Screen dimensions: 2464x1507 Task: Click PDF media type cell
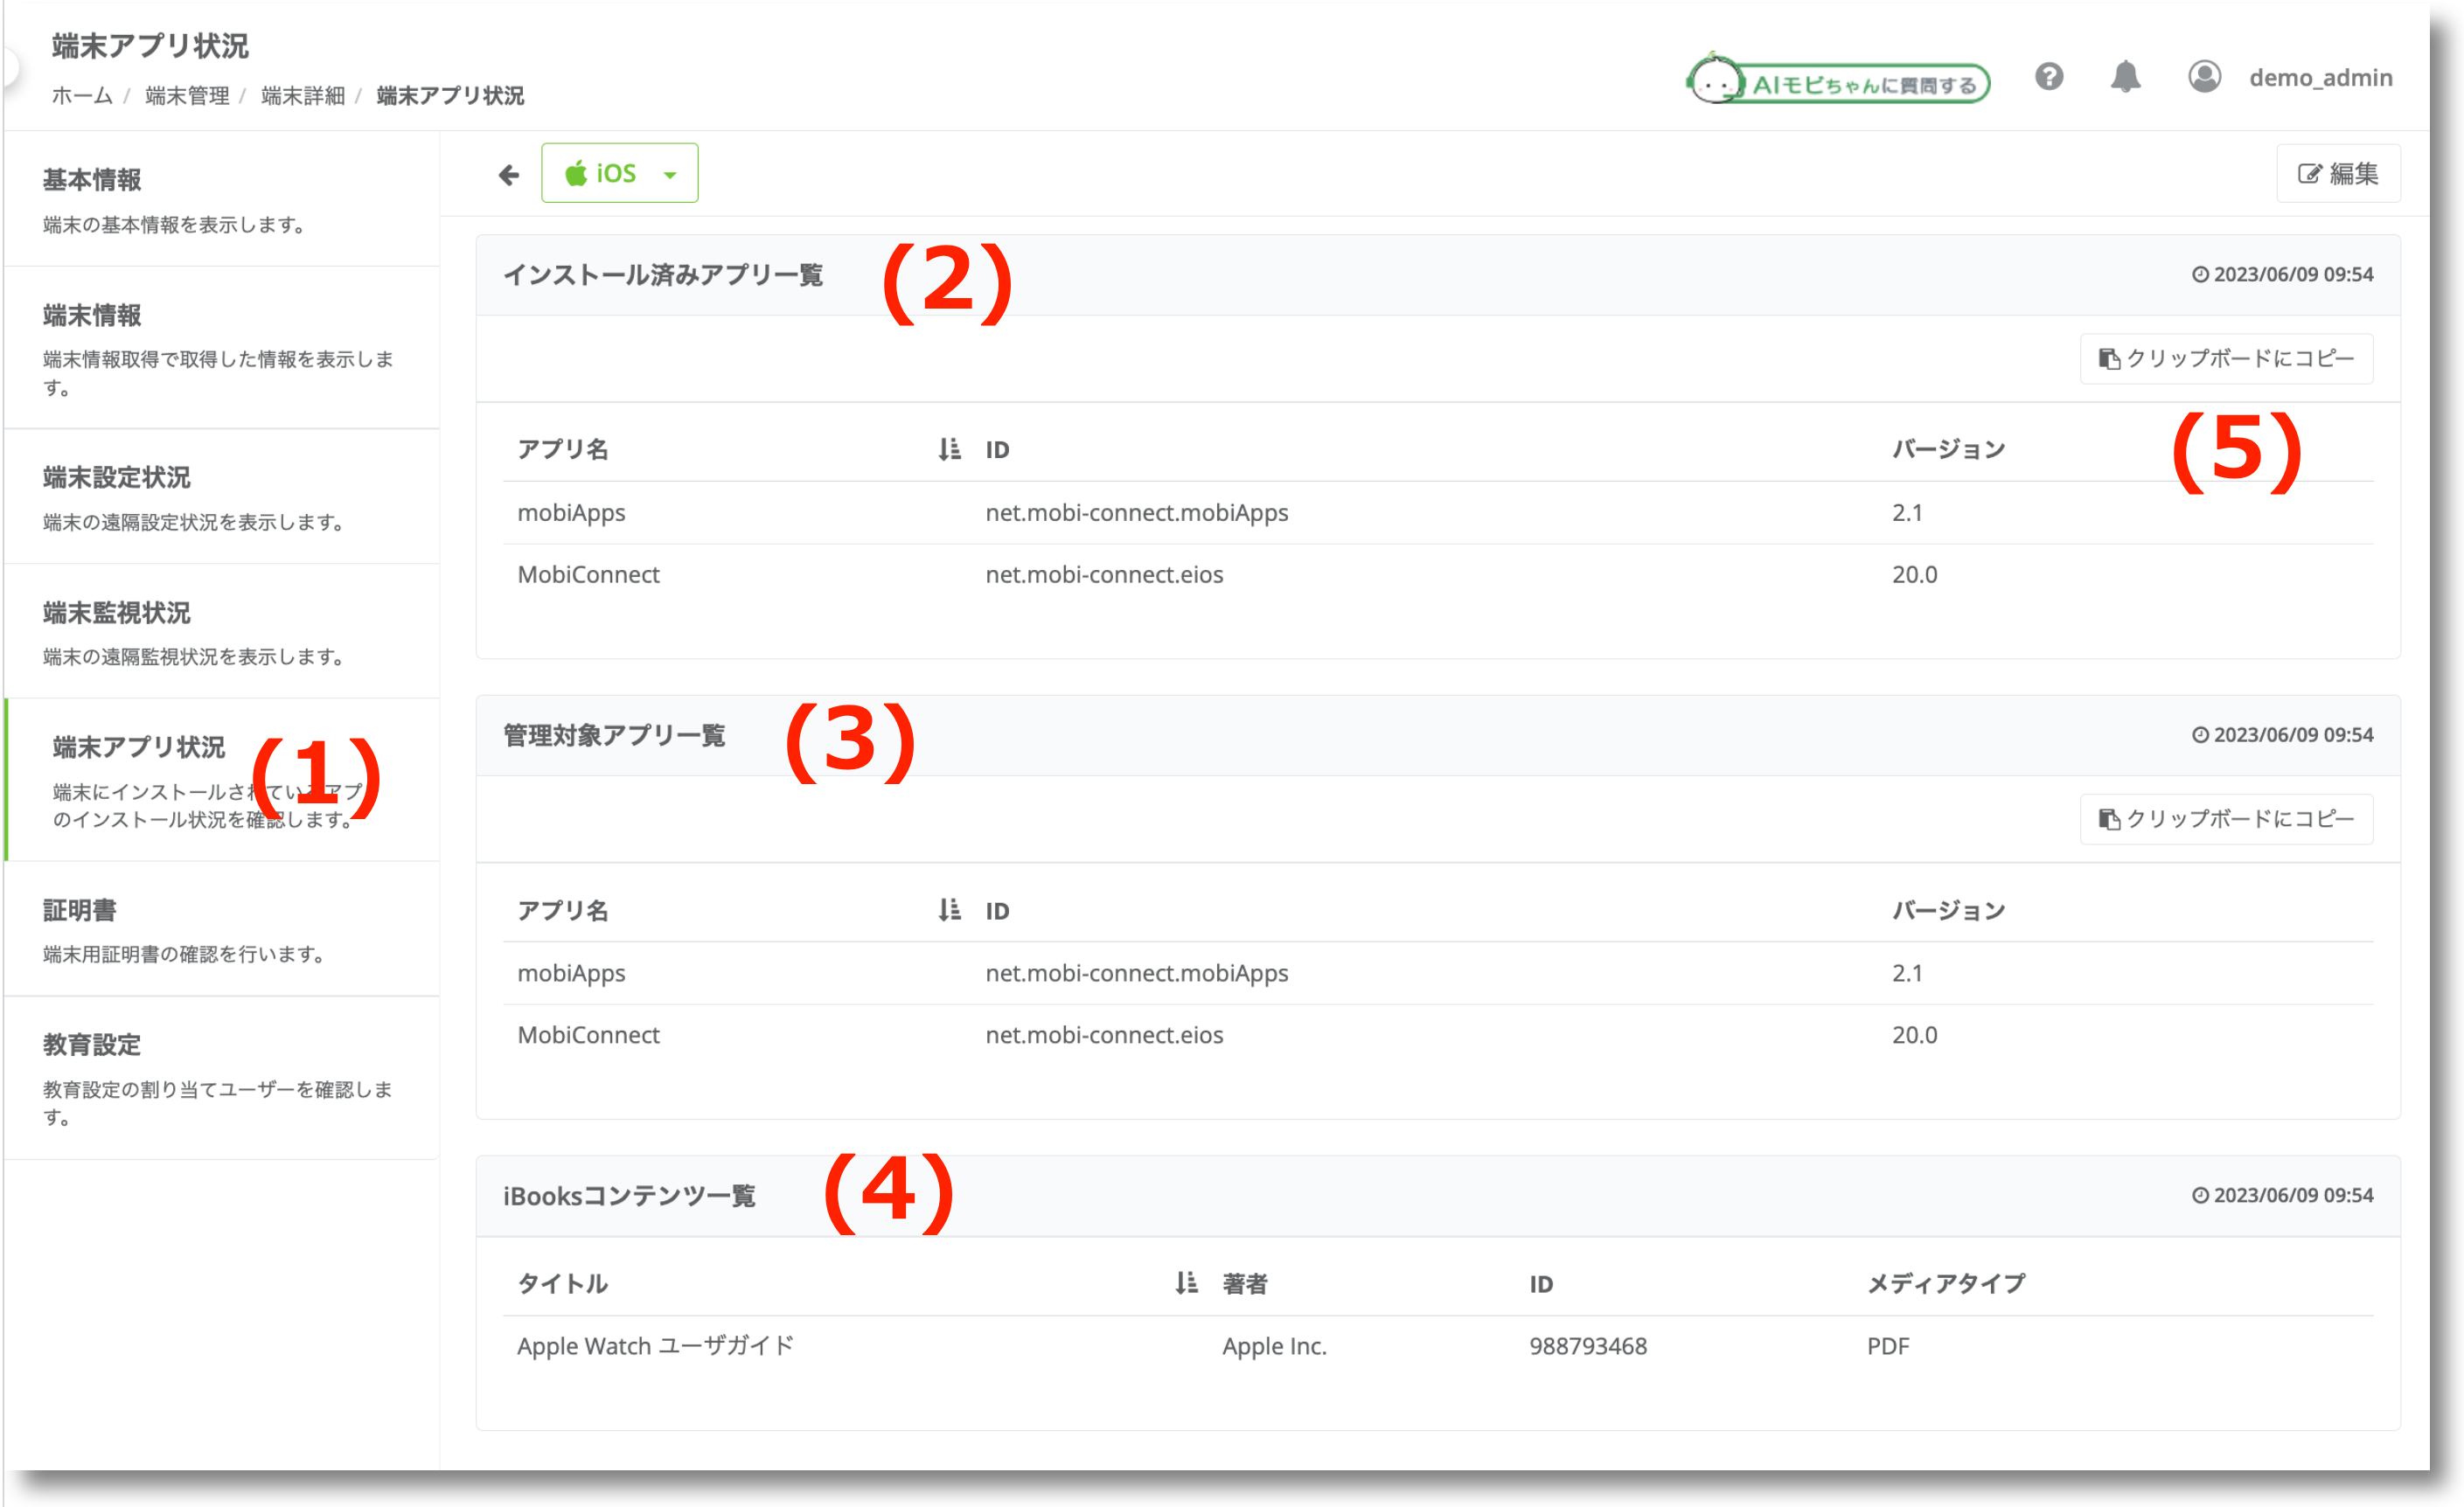pos(1888,1346)
